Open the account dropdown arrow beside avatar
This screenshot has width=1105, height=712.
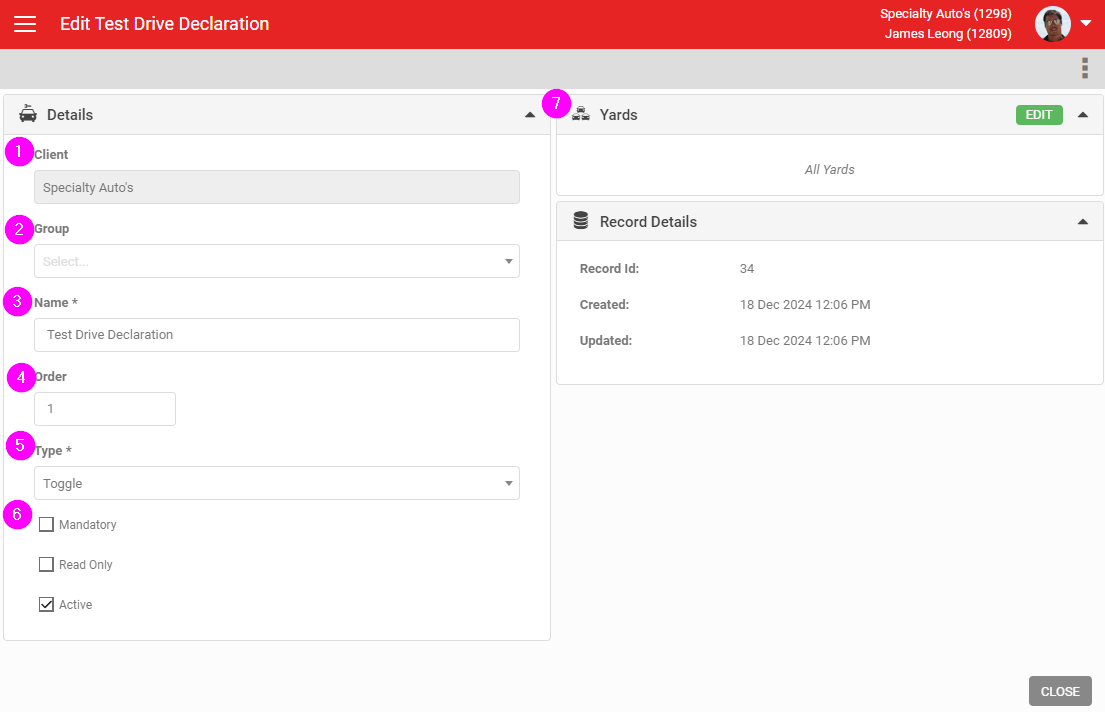[1087, 23]
